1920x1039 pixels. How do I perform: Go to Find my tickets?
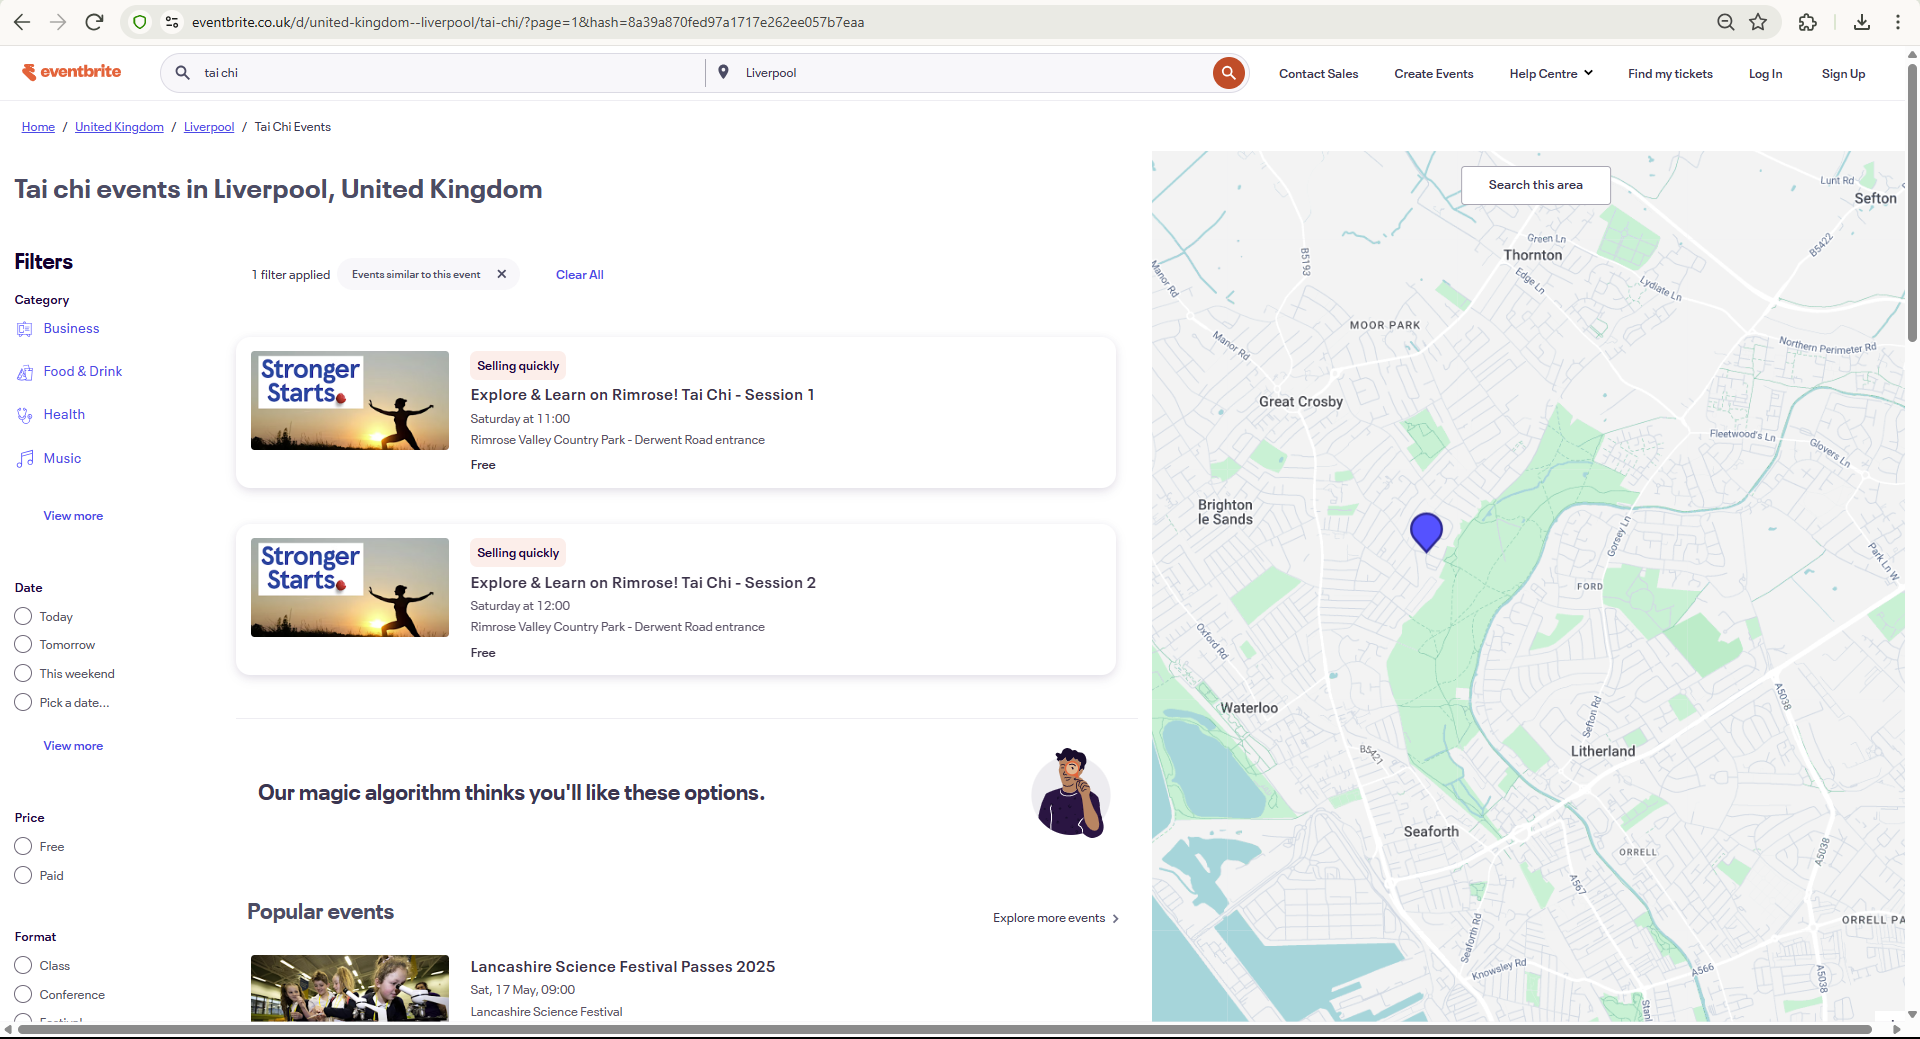[1669, 74]
